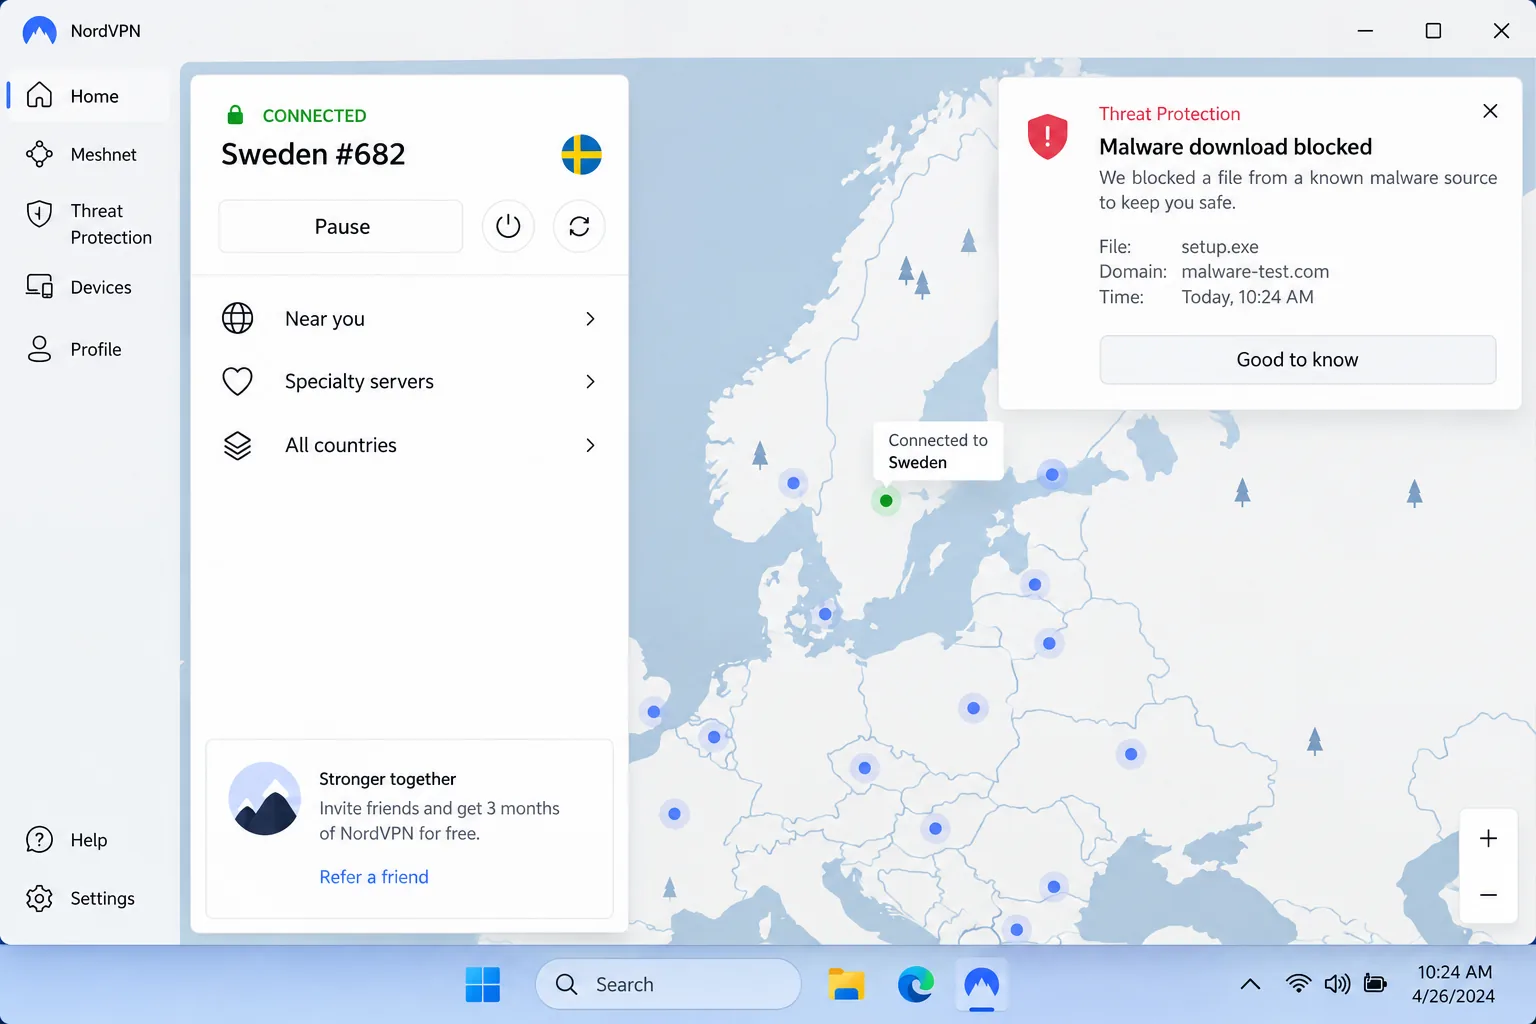The width and height of the screenshot is (1536, 1024).
Task: Click the Sweden flag icon
Action: (x=581, y=155)
